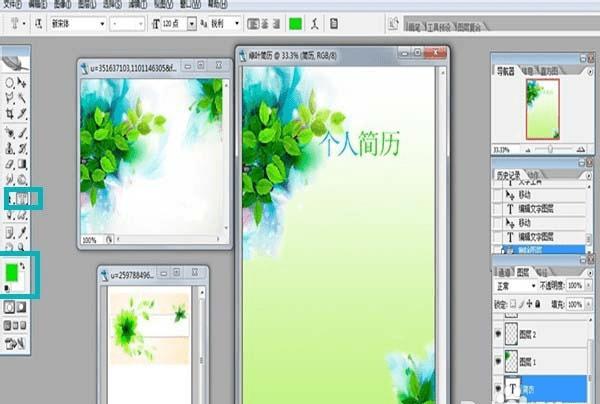Viewport: 600px width, 404px height.
Task: Align text left in options bar
Action: (x=253, y=24)
